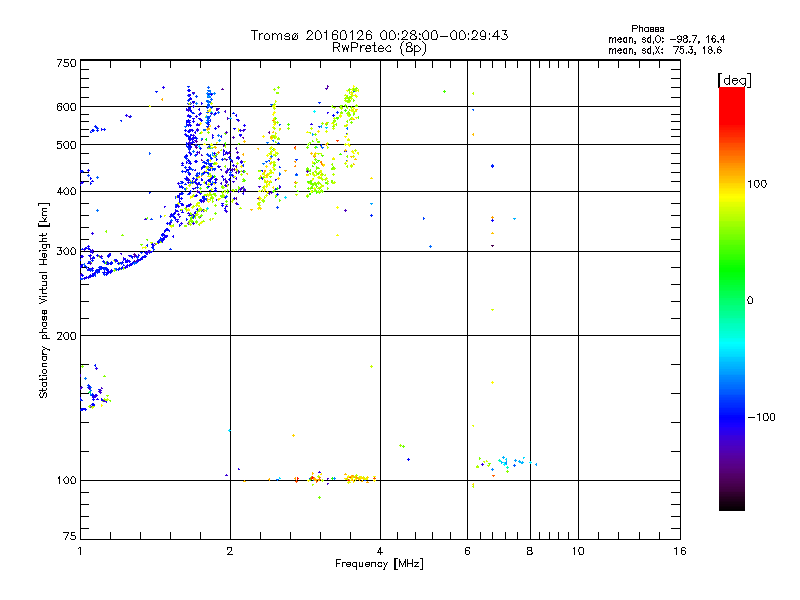The image size is (800, 600).
Task: Click the y-axis tick label "750"
Action: coord(66,64)
